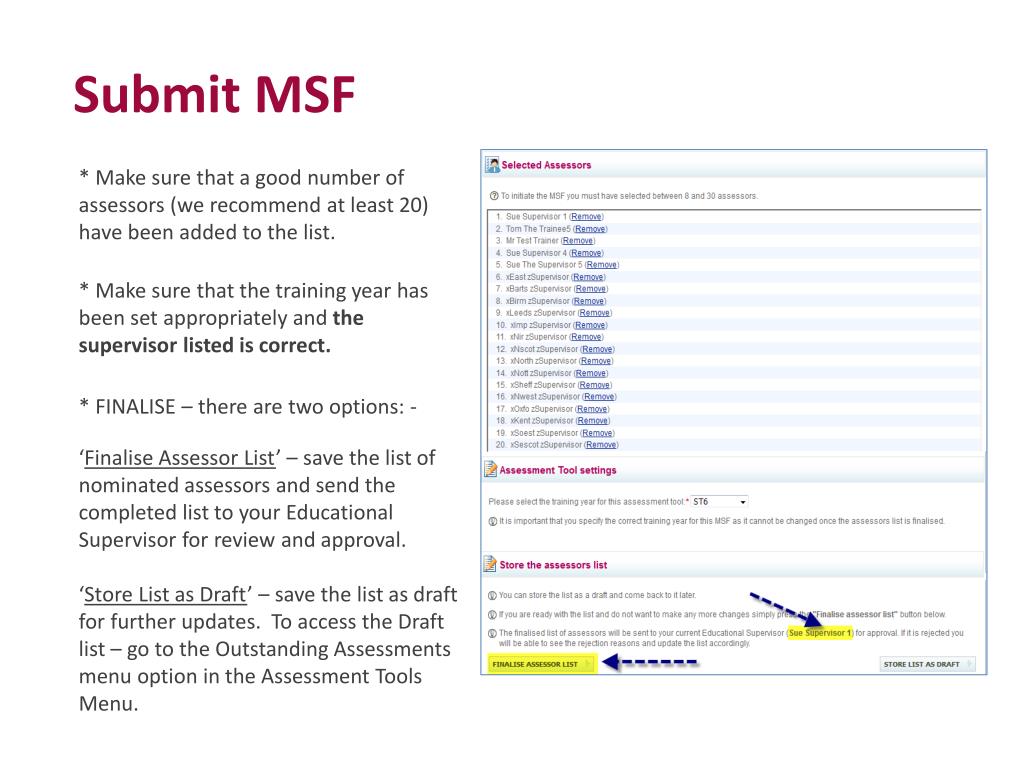
Task: Click the Selected Assessors header icon
Action: click(492, 165)
